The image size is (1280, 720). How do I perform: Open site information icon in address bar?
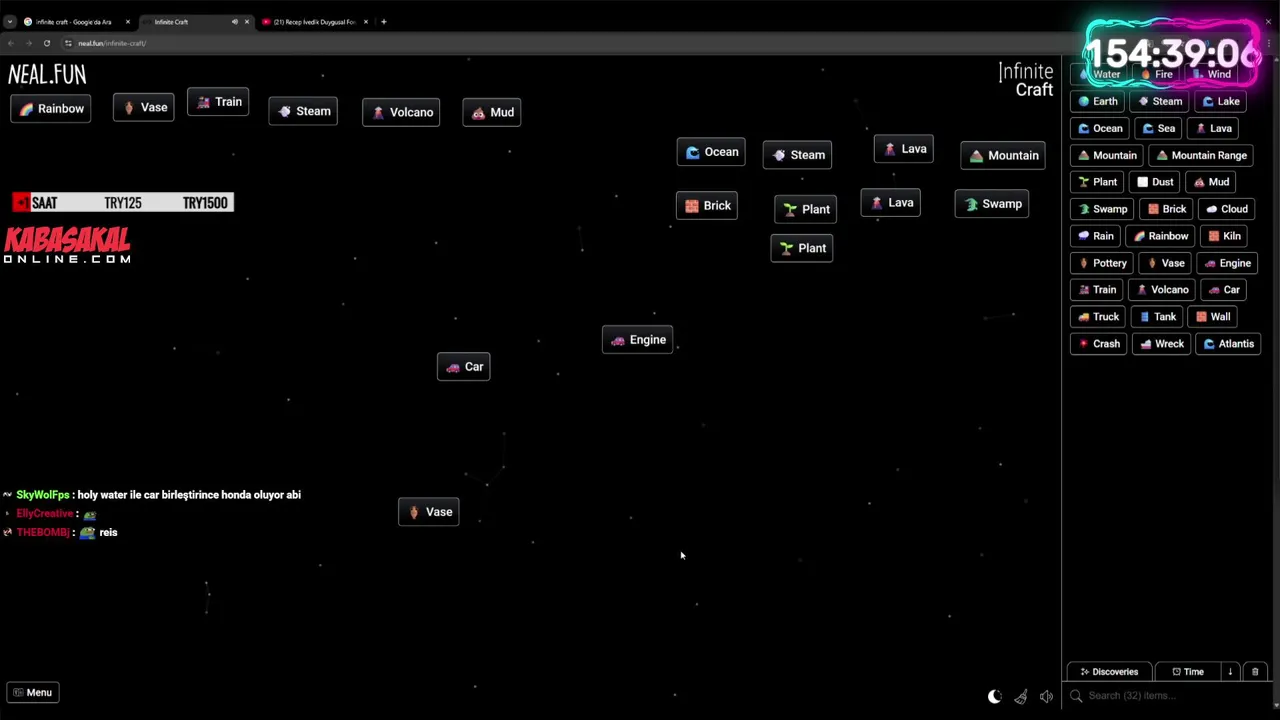coord(68,43)
